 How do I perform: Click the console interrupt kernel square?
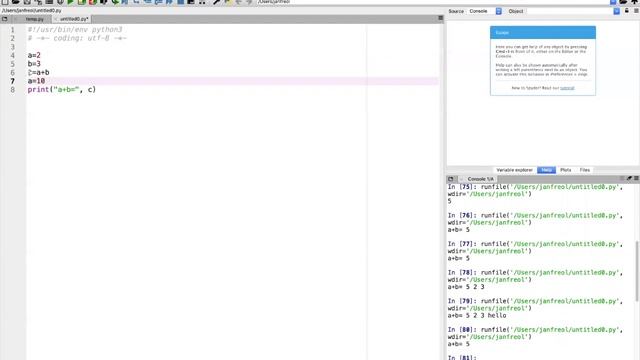[622, 179]
